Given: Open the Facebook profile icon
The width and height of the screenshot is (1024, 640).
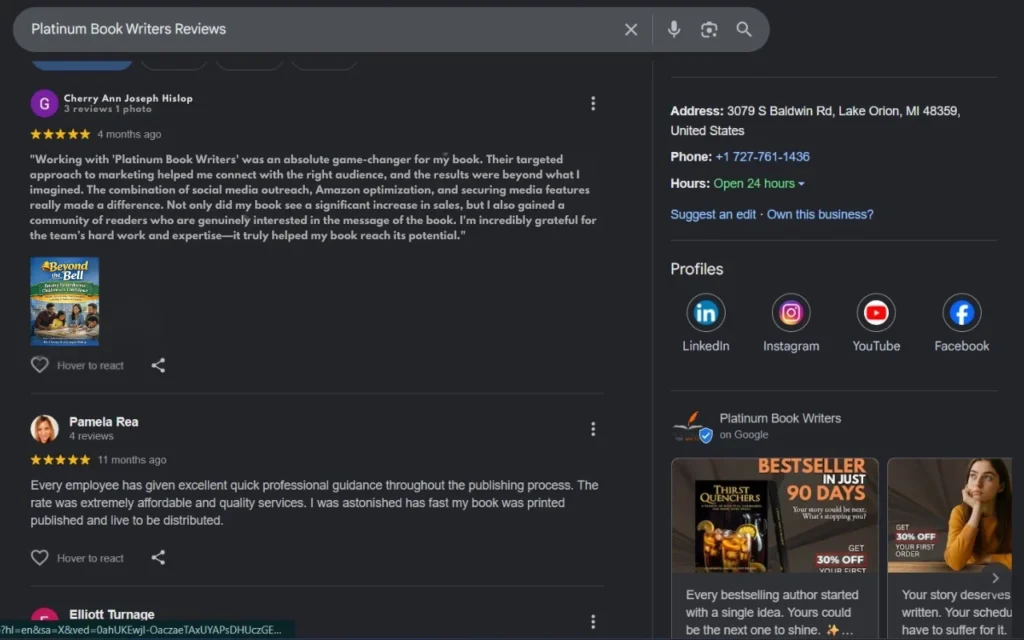Looking at the screenshot, I should pos(961,312).
